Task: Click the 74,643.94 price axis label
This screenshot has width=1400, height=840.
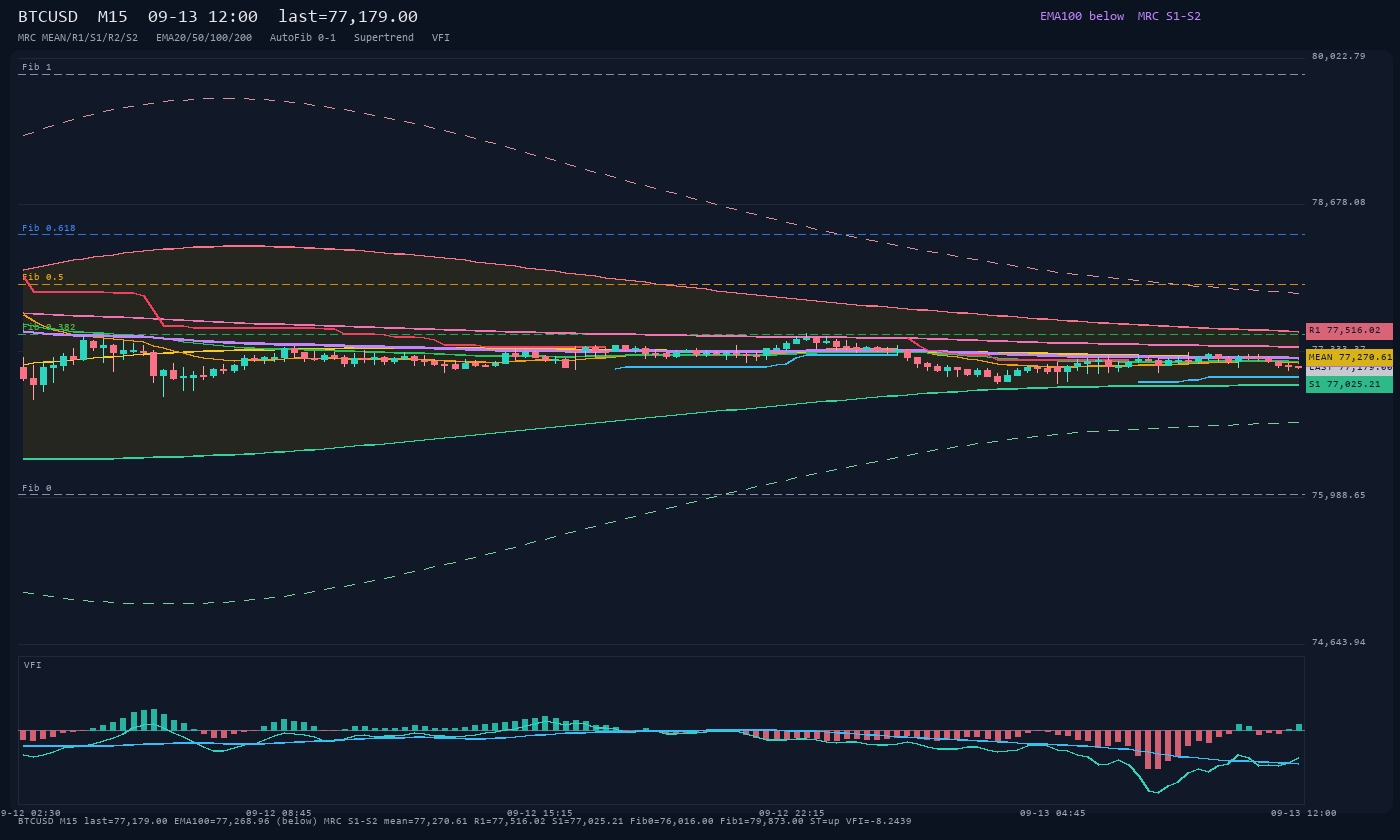Action: (1338, 642)
